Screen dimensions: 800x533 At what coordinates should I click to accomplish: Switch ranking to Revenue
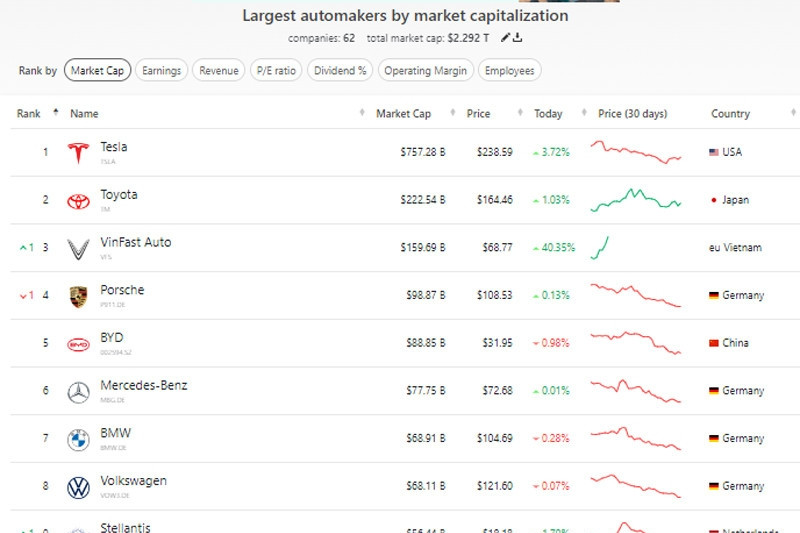(218, 70)
